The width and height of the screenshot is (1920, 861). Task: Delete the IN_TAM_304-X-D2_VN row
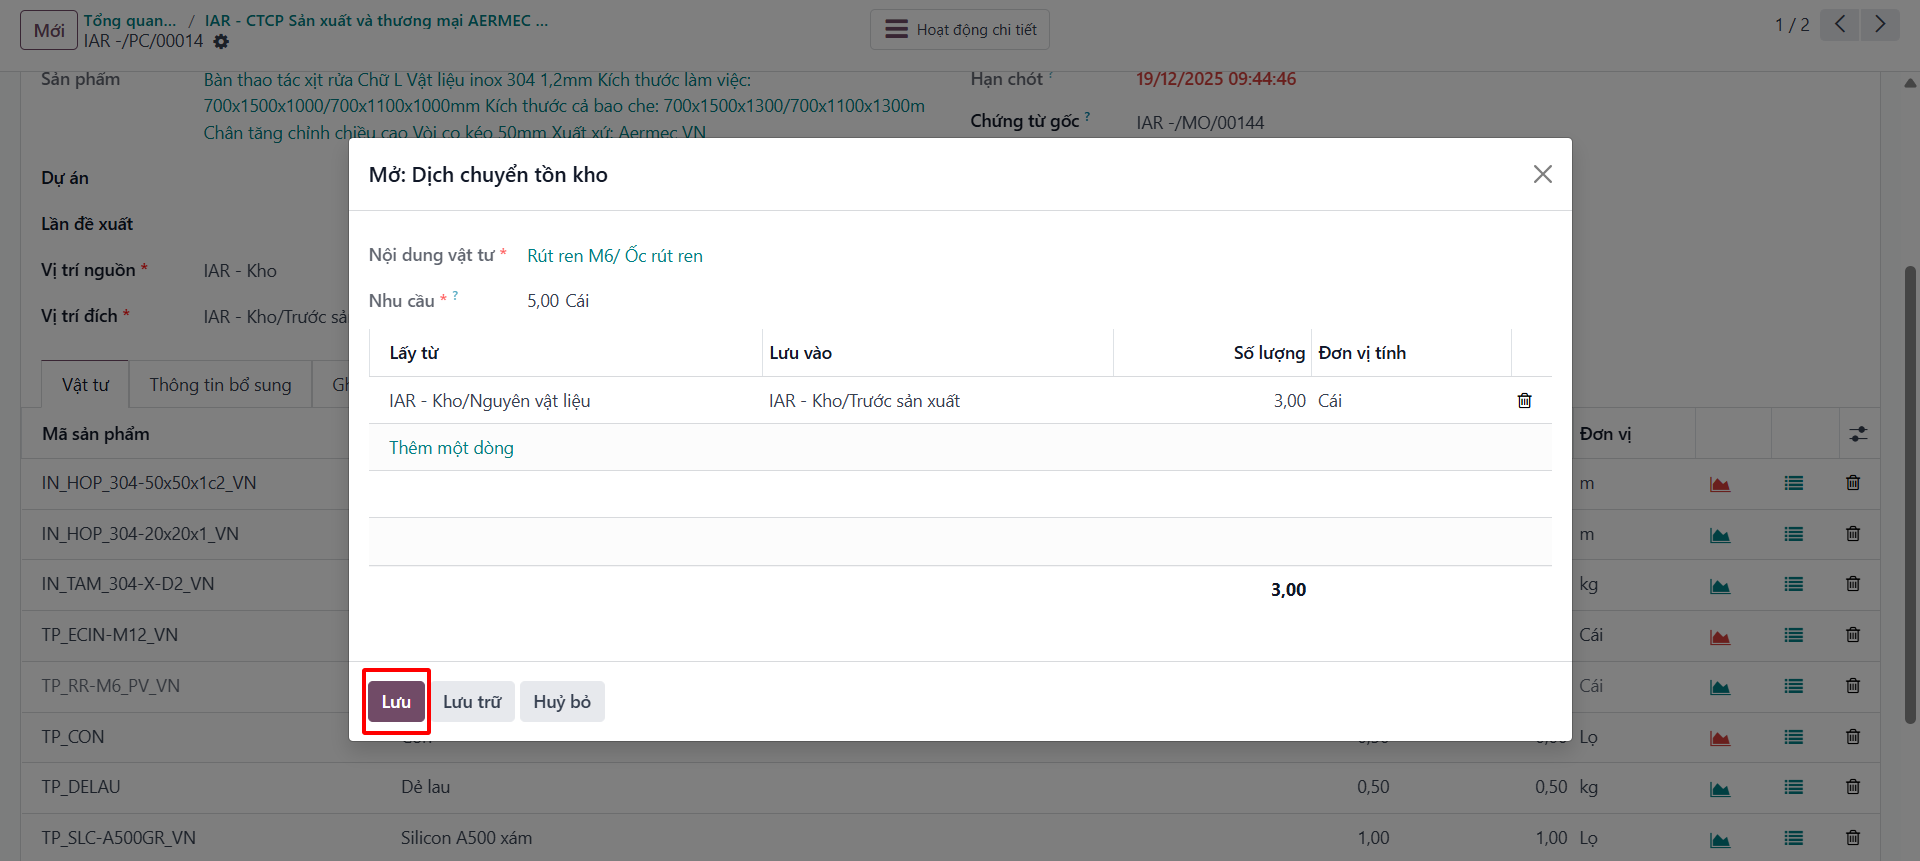(1853, 584)
